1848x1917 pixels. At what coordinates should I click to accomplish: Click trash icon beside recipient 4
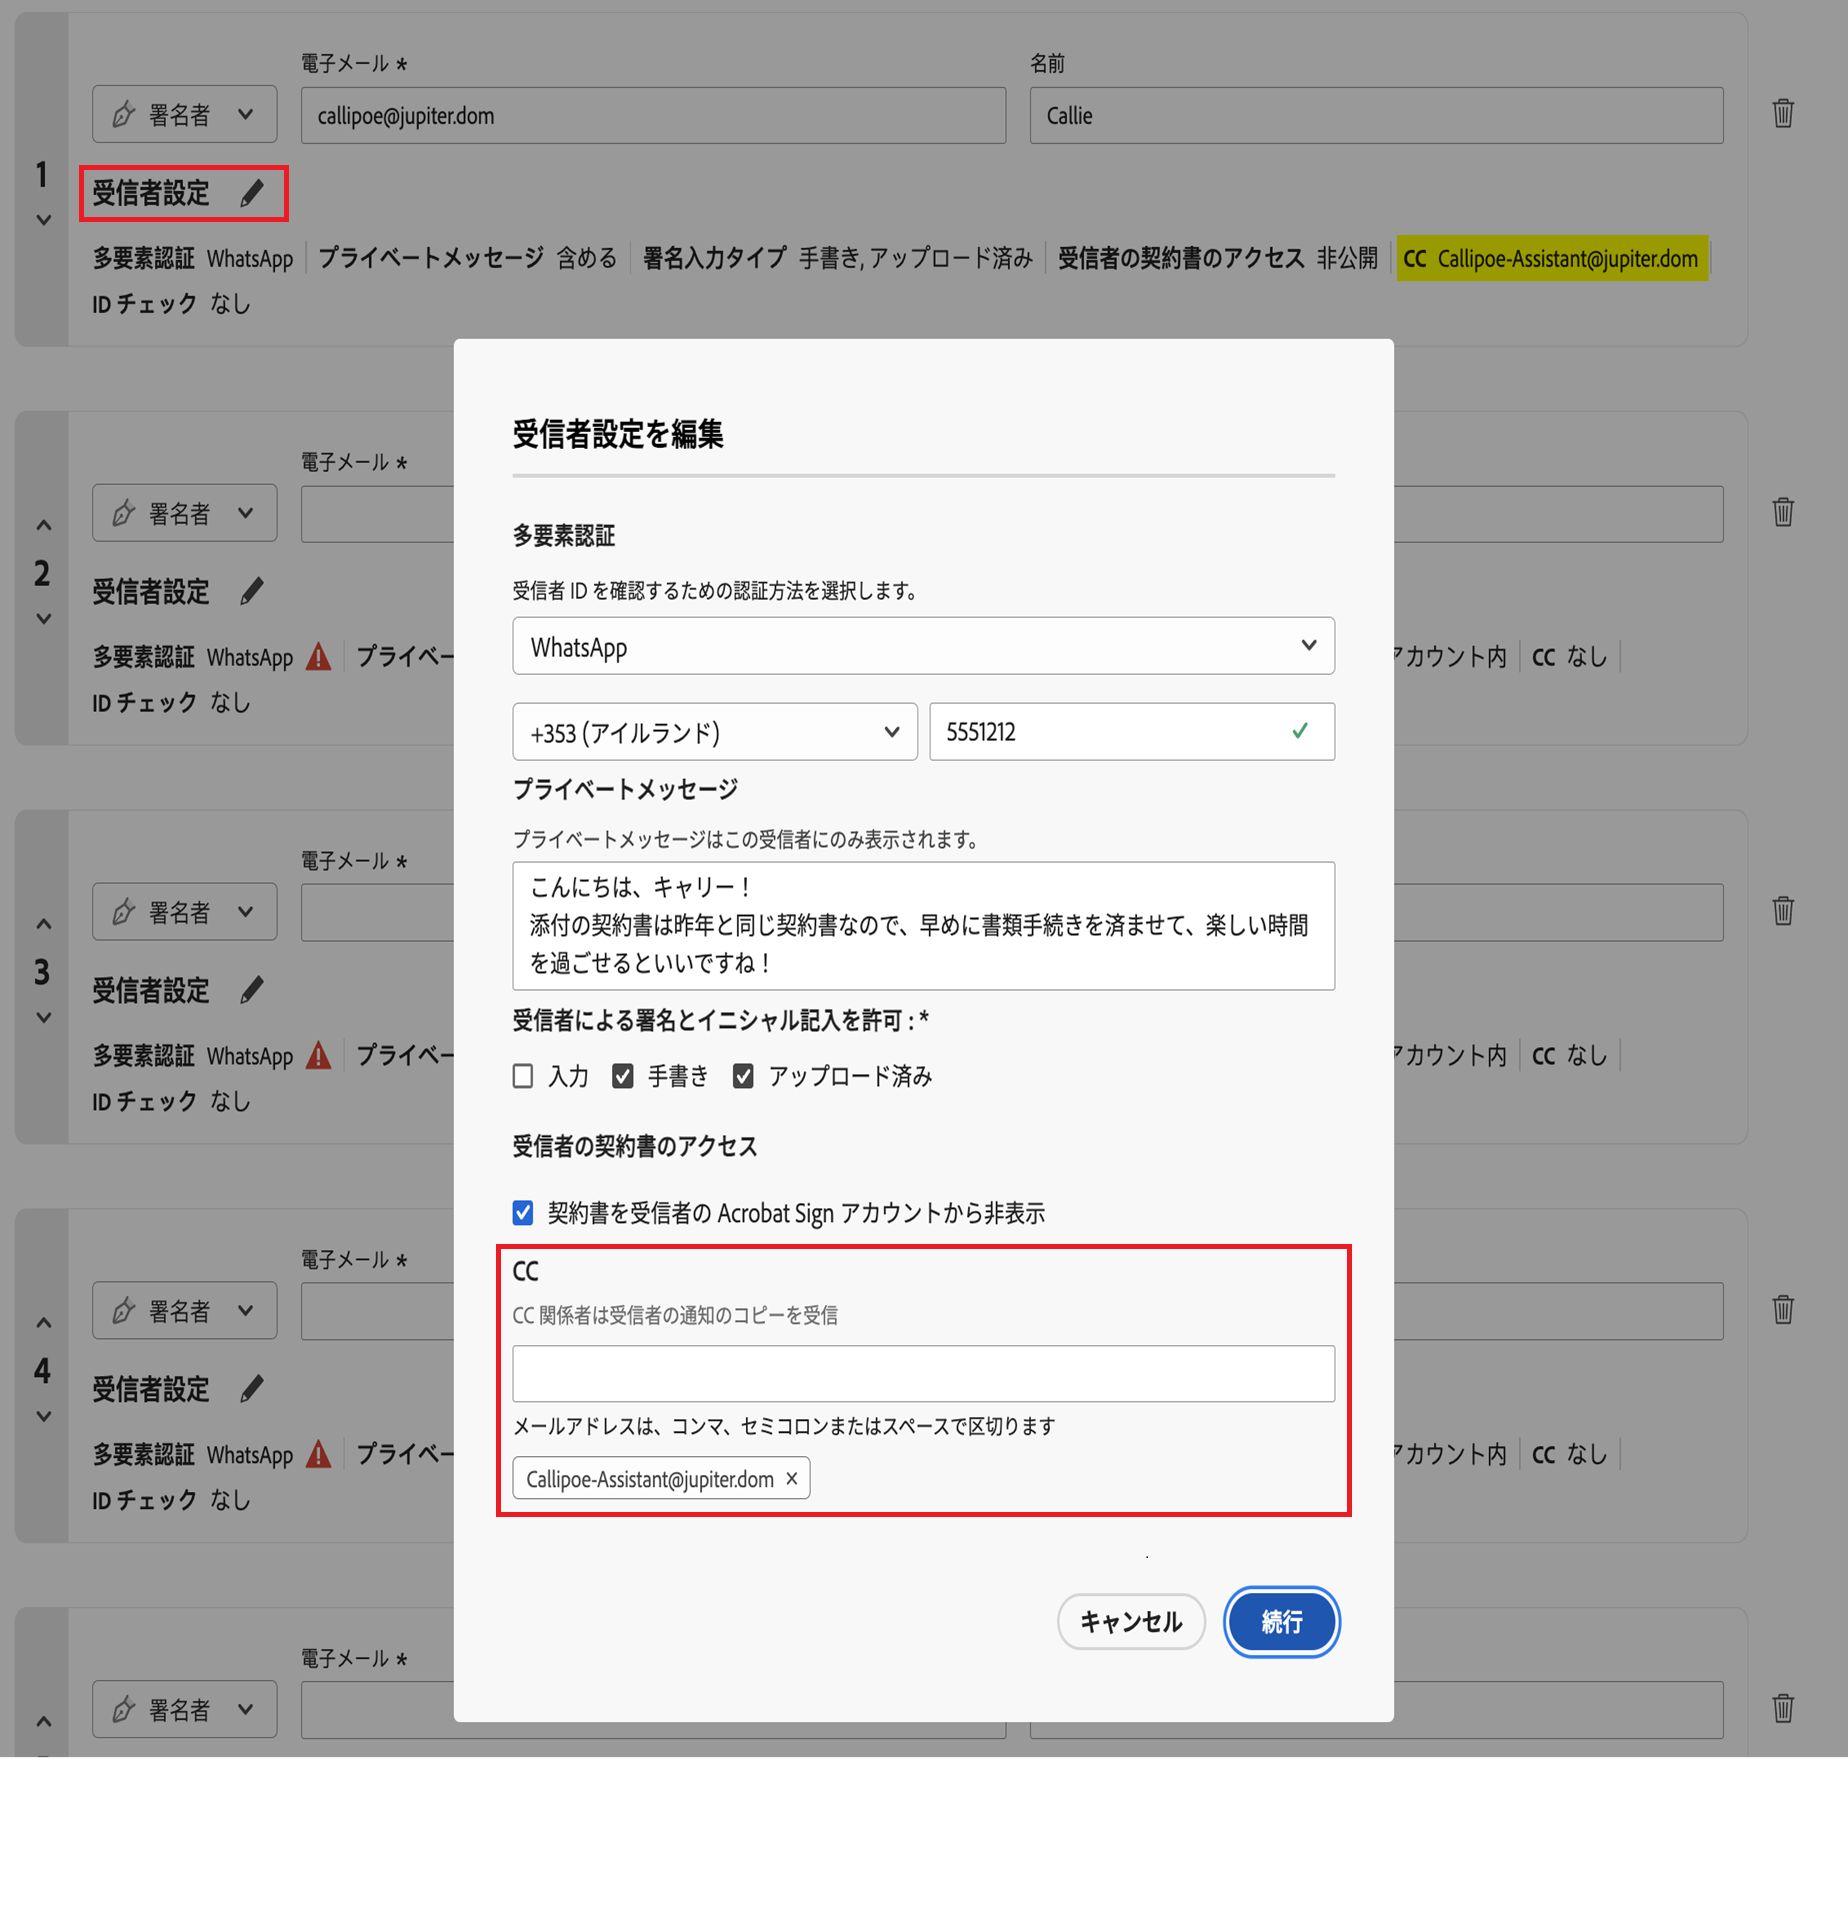pyautogui.click(x=1783, y=1309)
